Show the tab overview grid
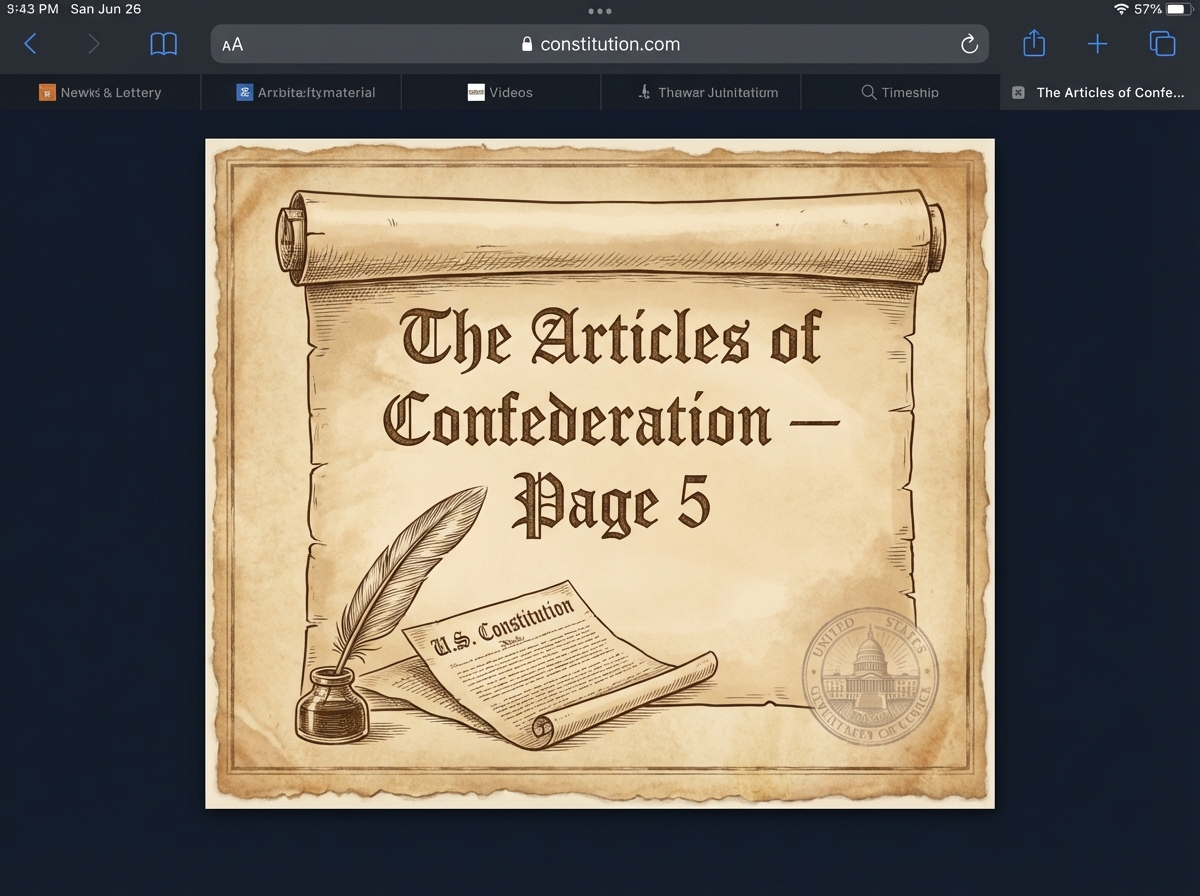Image resolution: width=1200 pixels, height=896 pixels. [x=1162, y=44]
